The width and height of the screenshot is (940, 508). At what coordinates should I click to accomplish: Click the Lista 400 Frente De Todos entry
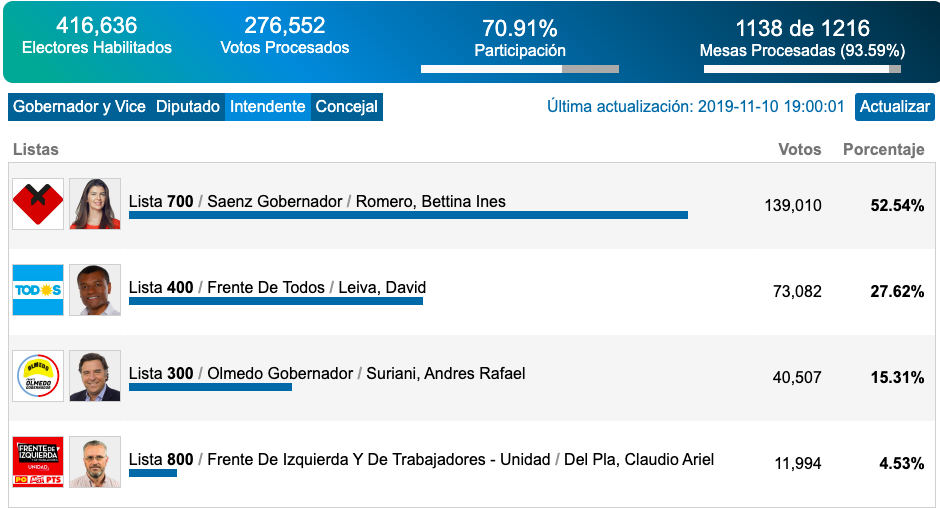277,288
